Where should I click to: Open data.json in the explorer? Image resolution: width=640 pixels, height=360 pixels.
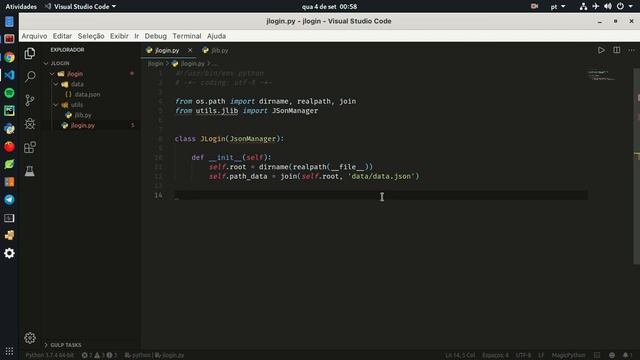pyautogui.click(x=87, y=94)
